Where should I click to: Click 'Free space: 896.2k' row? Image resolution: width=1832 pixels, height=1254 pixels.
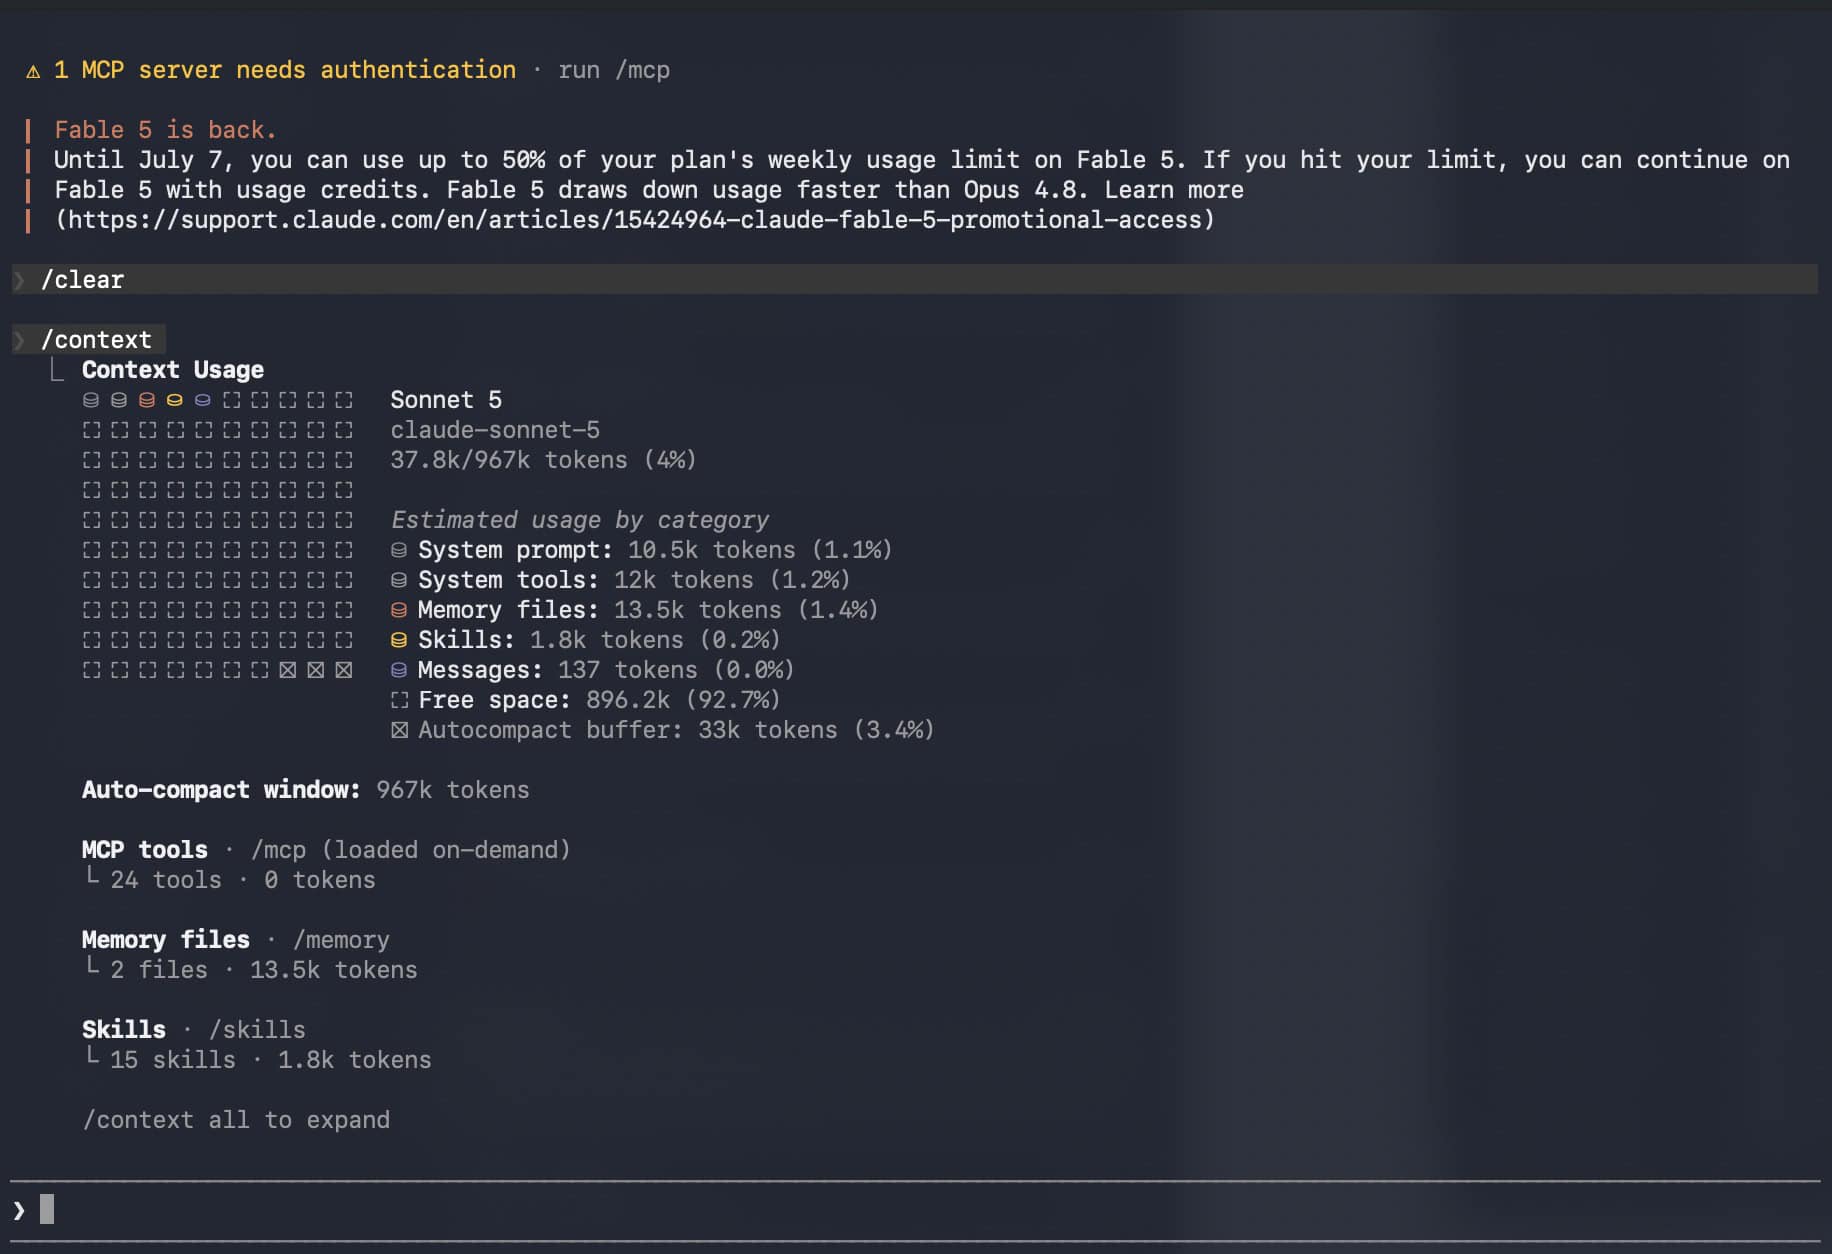pyautogui.click(x=585, y=700)
